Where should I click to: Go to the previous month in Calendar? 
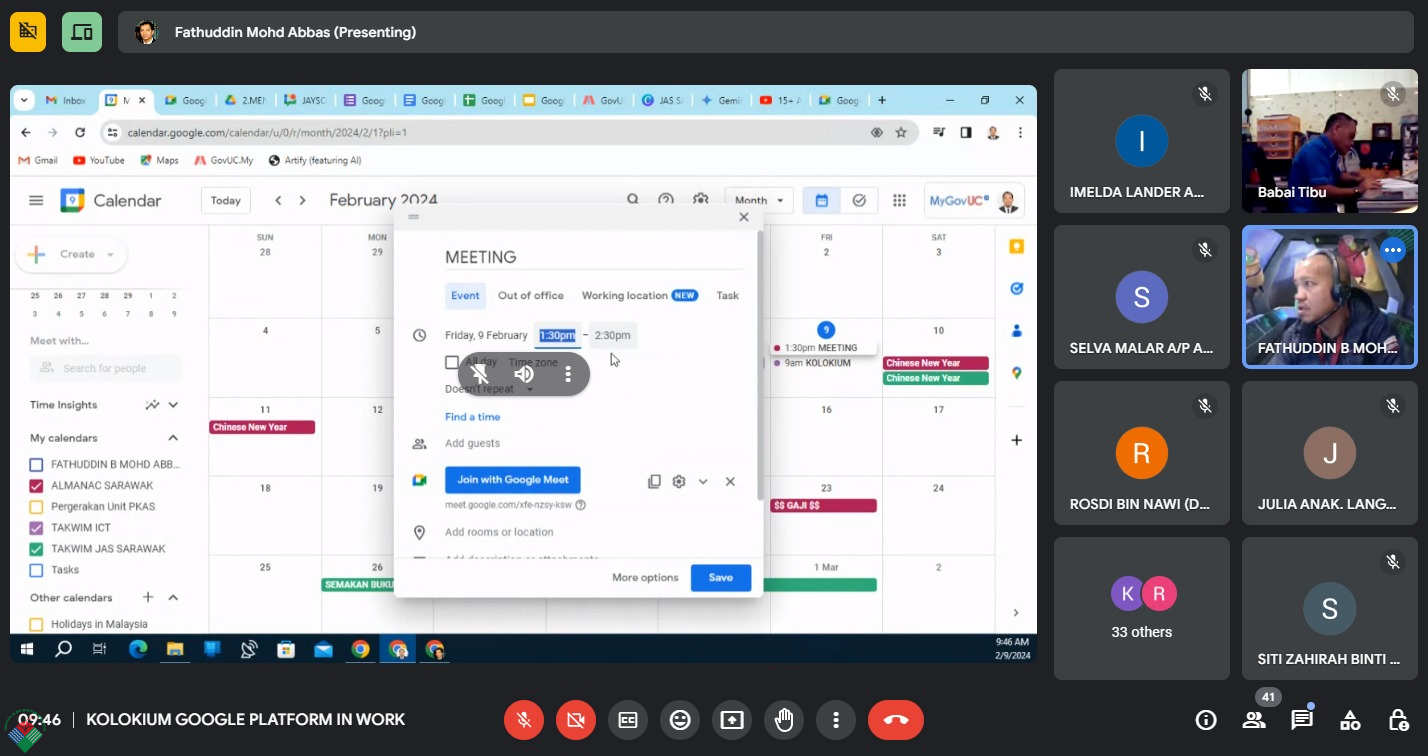[279, 200]
